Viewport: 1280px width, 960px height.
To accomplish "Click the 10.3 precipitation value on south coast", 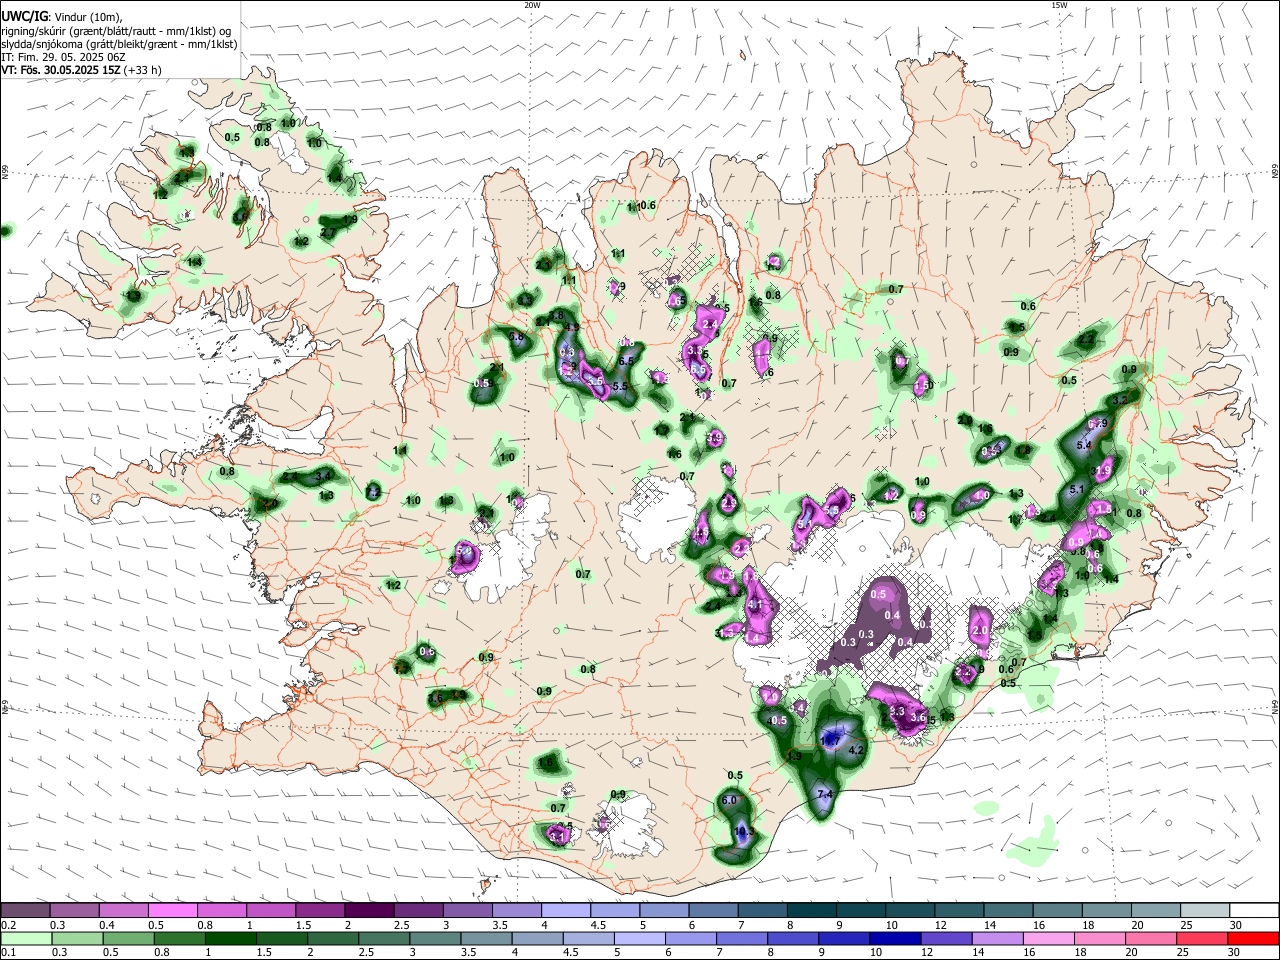I will 743,831.
